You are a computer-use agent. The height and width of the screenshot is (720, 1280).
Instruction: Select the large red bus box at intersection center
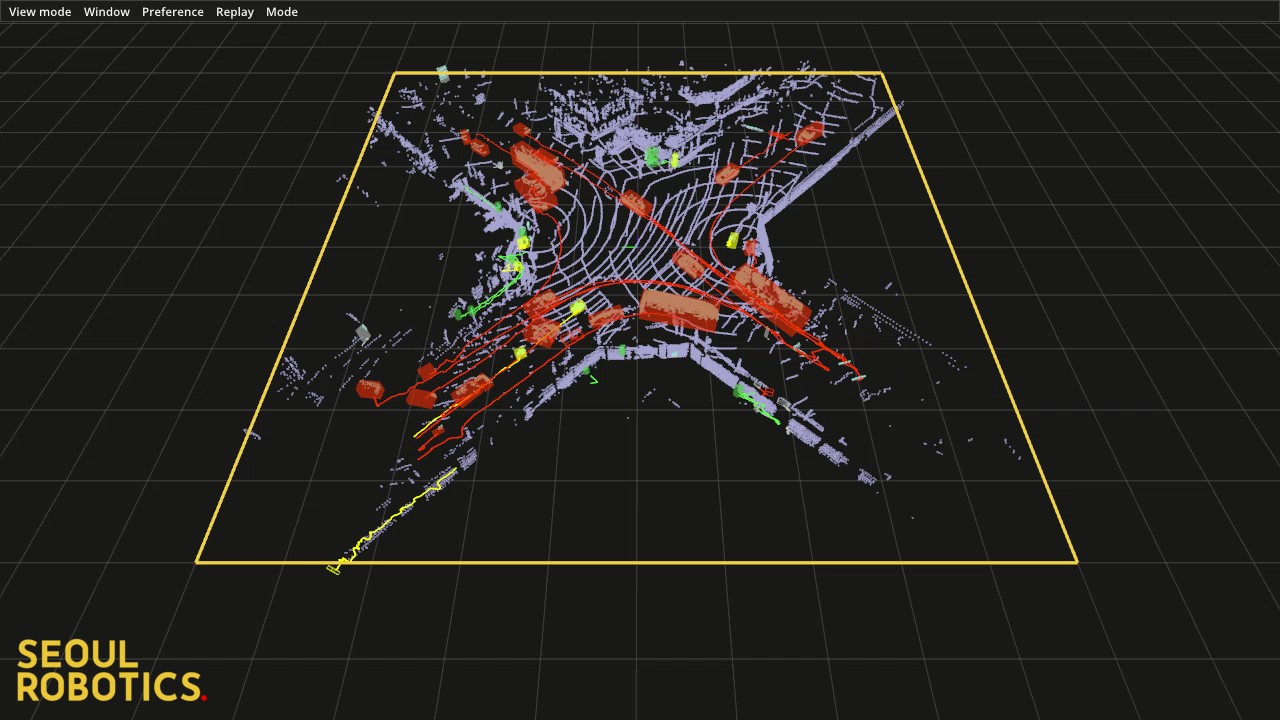(x=679, y=309)
